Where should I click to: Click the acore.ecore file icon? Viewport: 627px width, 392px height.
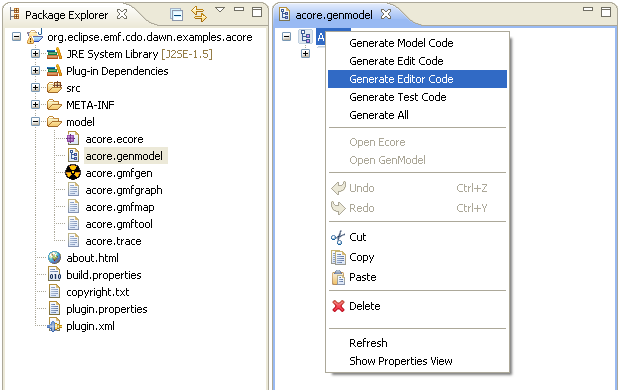click(72, 139)
